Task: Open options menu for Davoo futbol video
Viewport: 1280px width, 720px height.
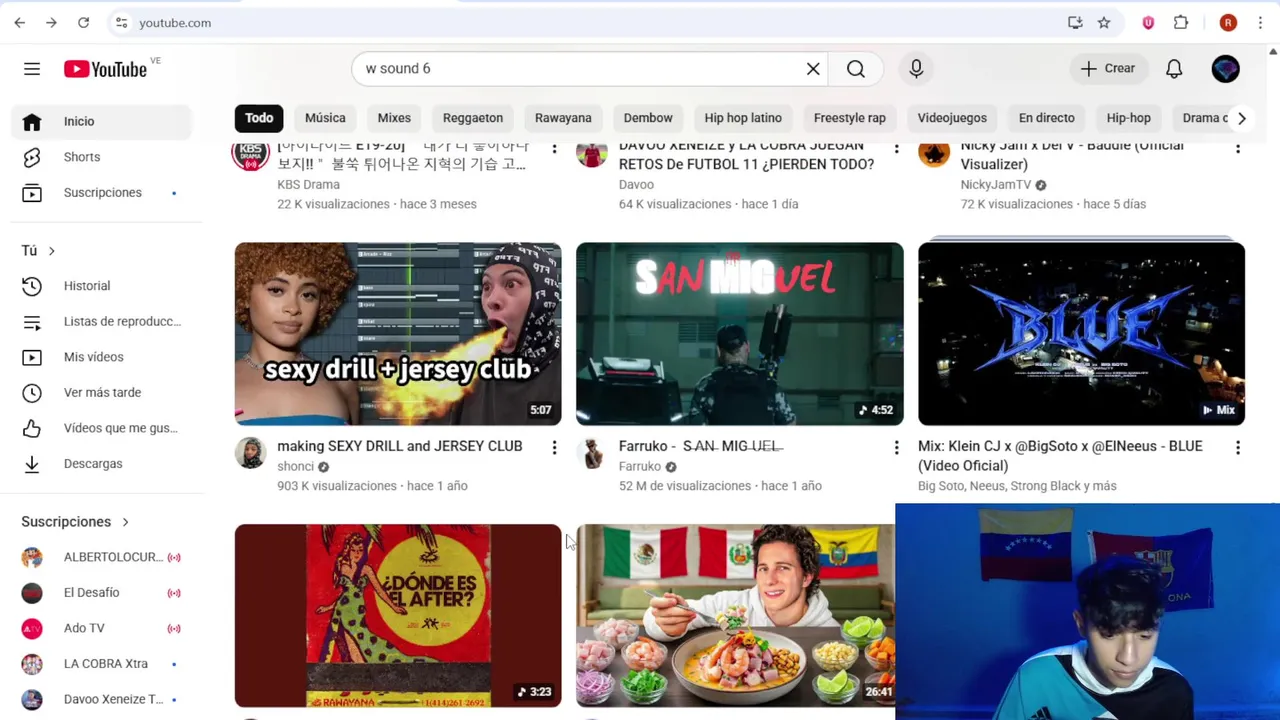Action: pos(896,148)
